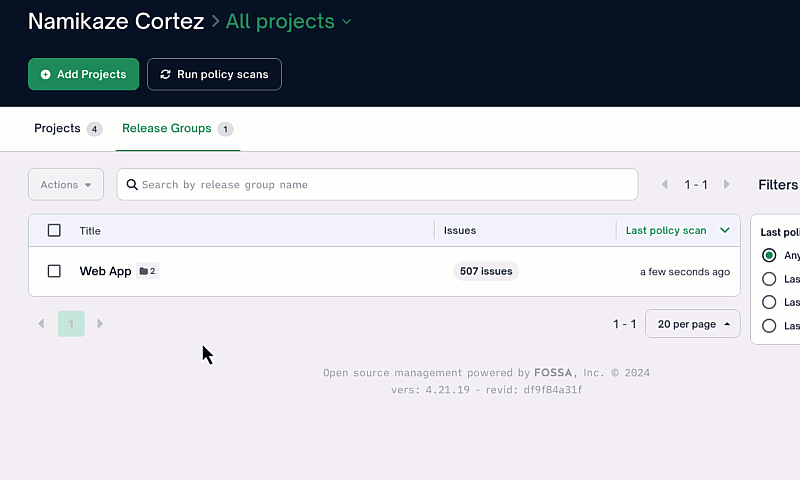This screenshot has width=800, height=480.
Task: Expand the 20 per page dropdown
Action: (693, 324)
